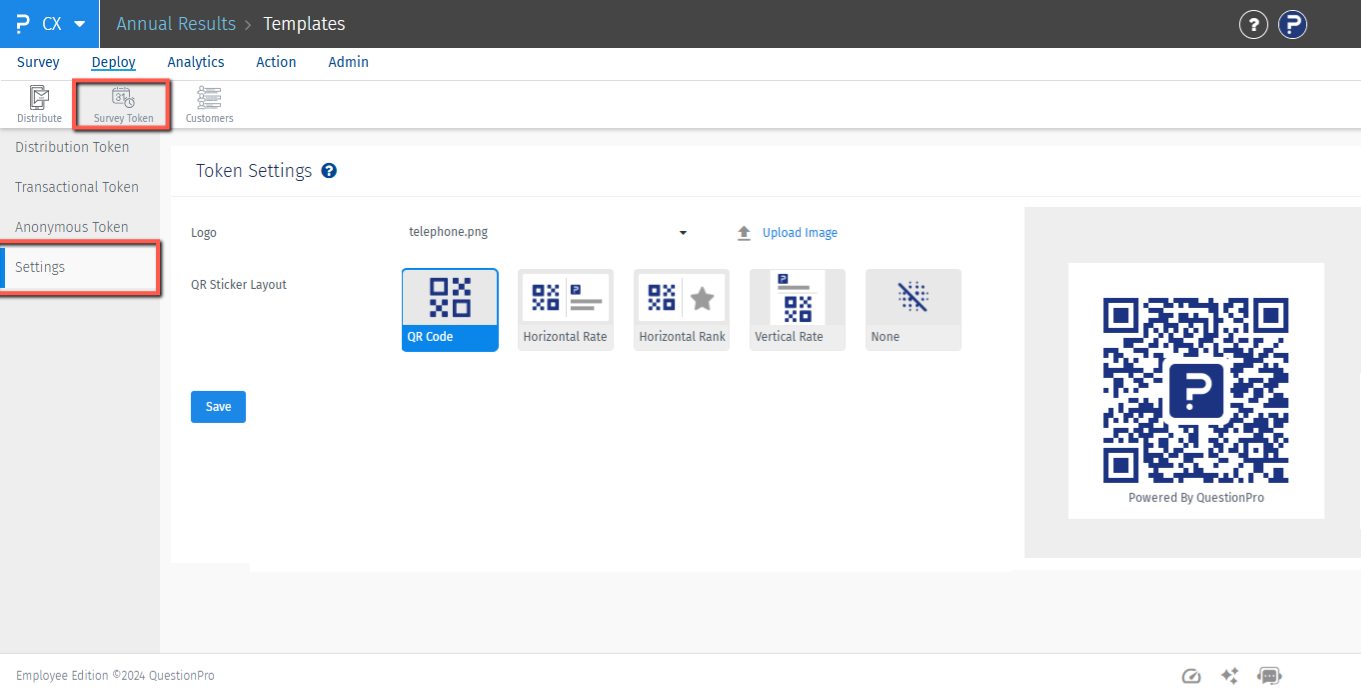Click the sparkle AI icon in footer
Viewport: 1361px width, 697px height.
[x=1230, y=676]
